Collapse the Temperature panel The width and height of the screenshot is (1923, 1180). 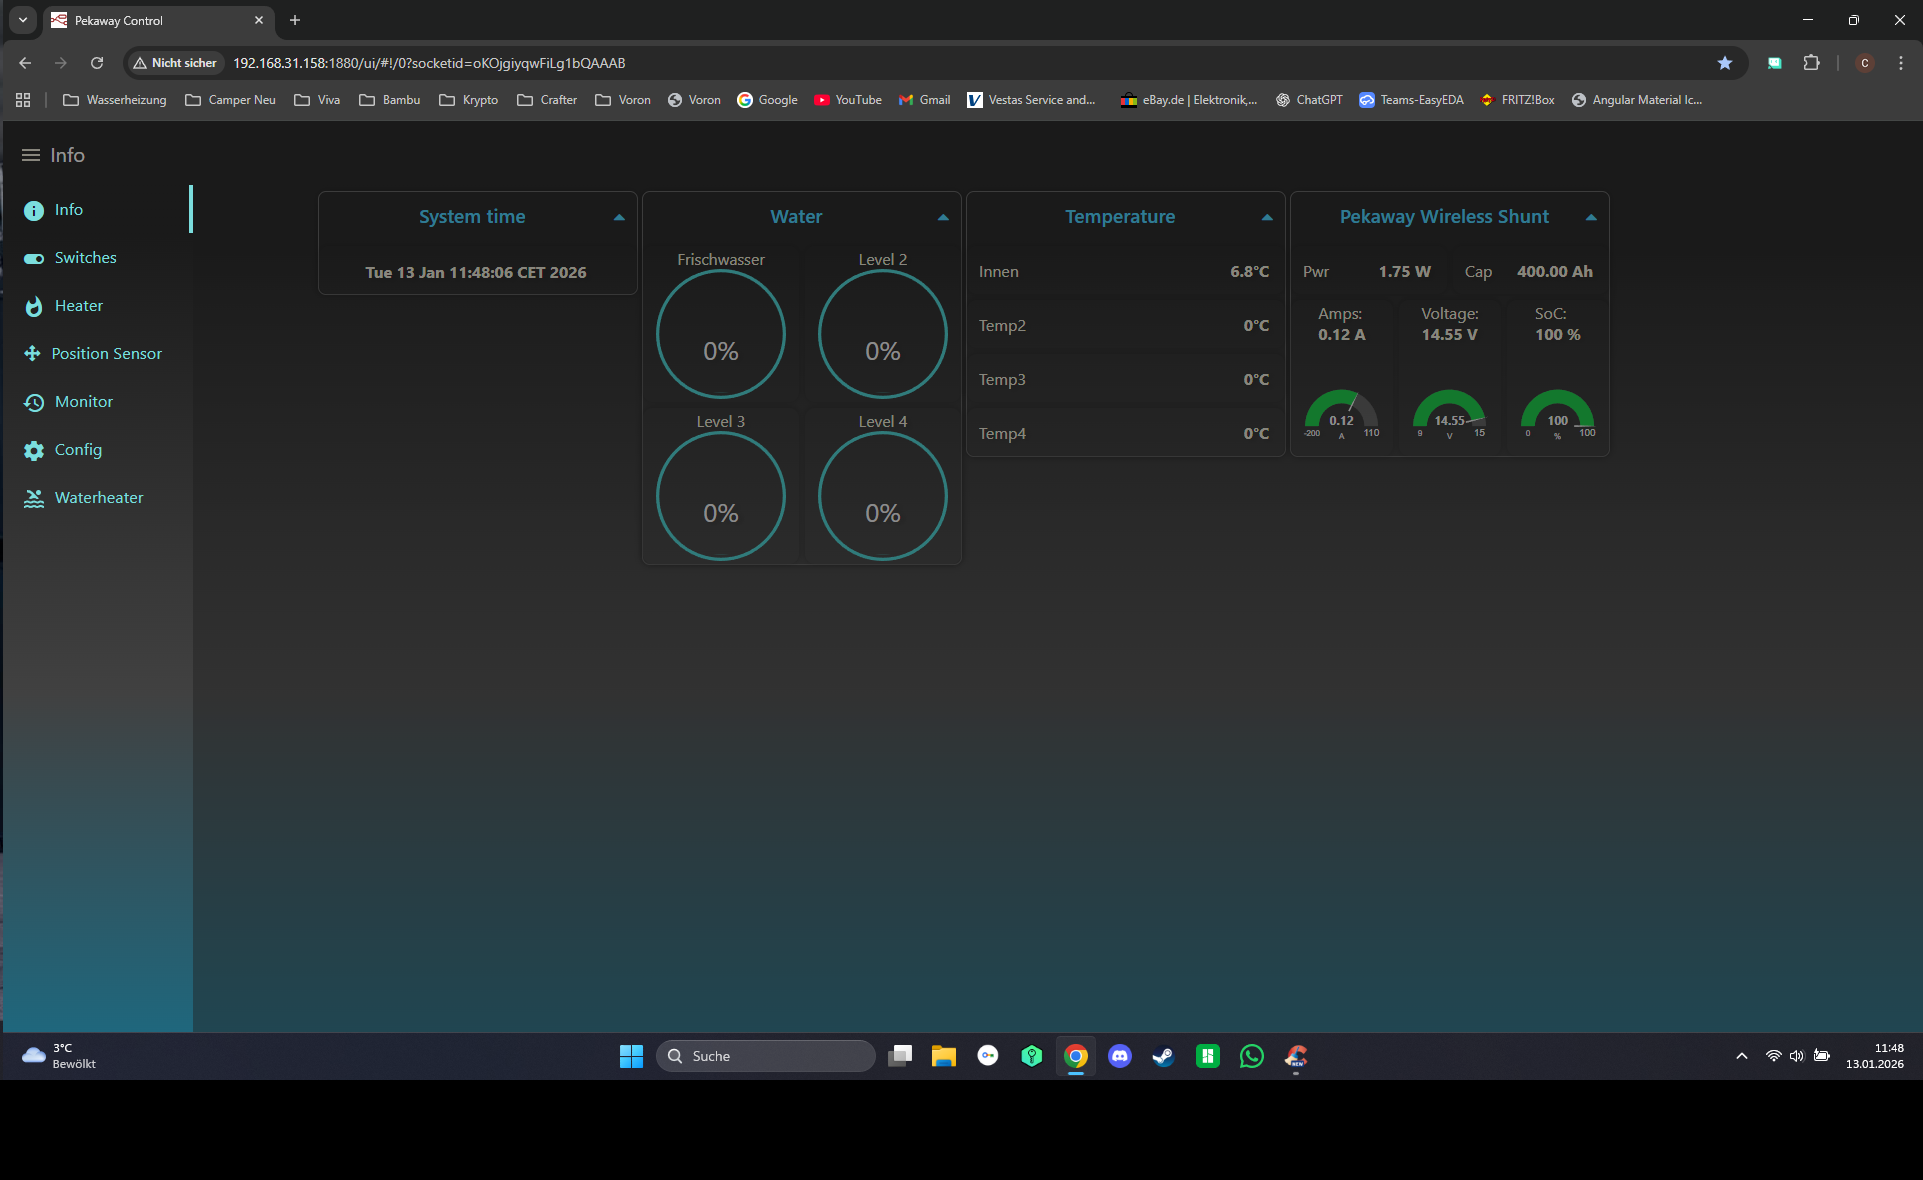(1267, 217)
